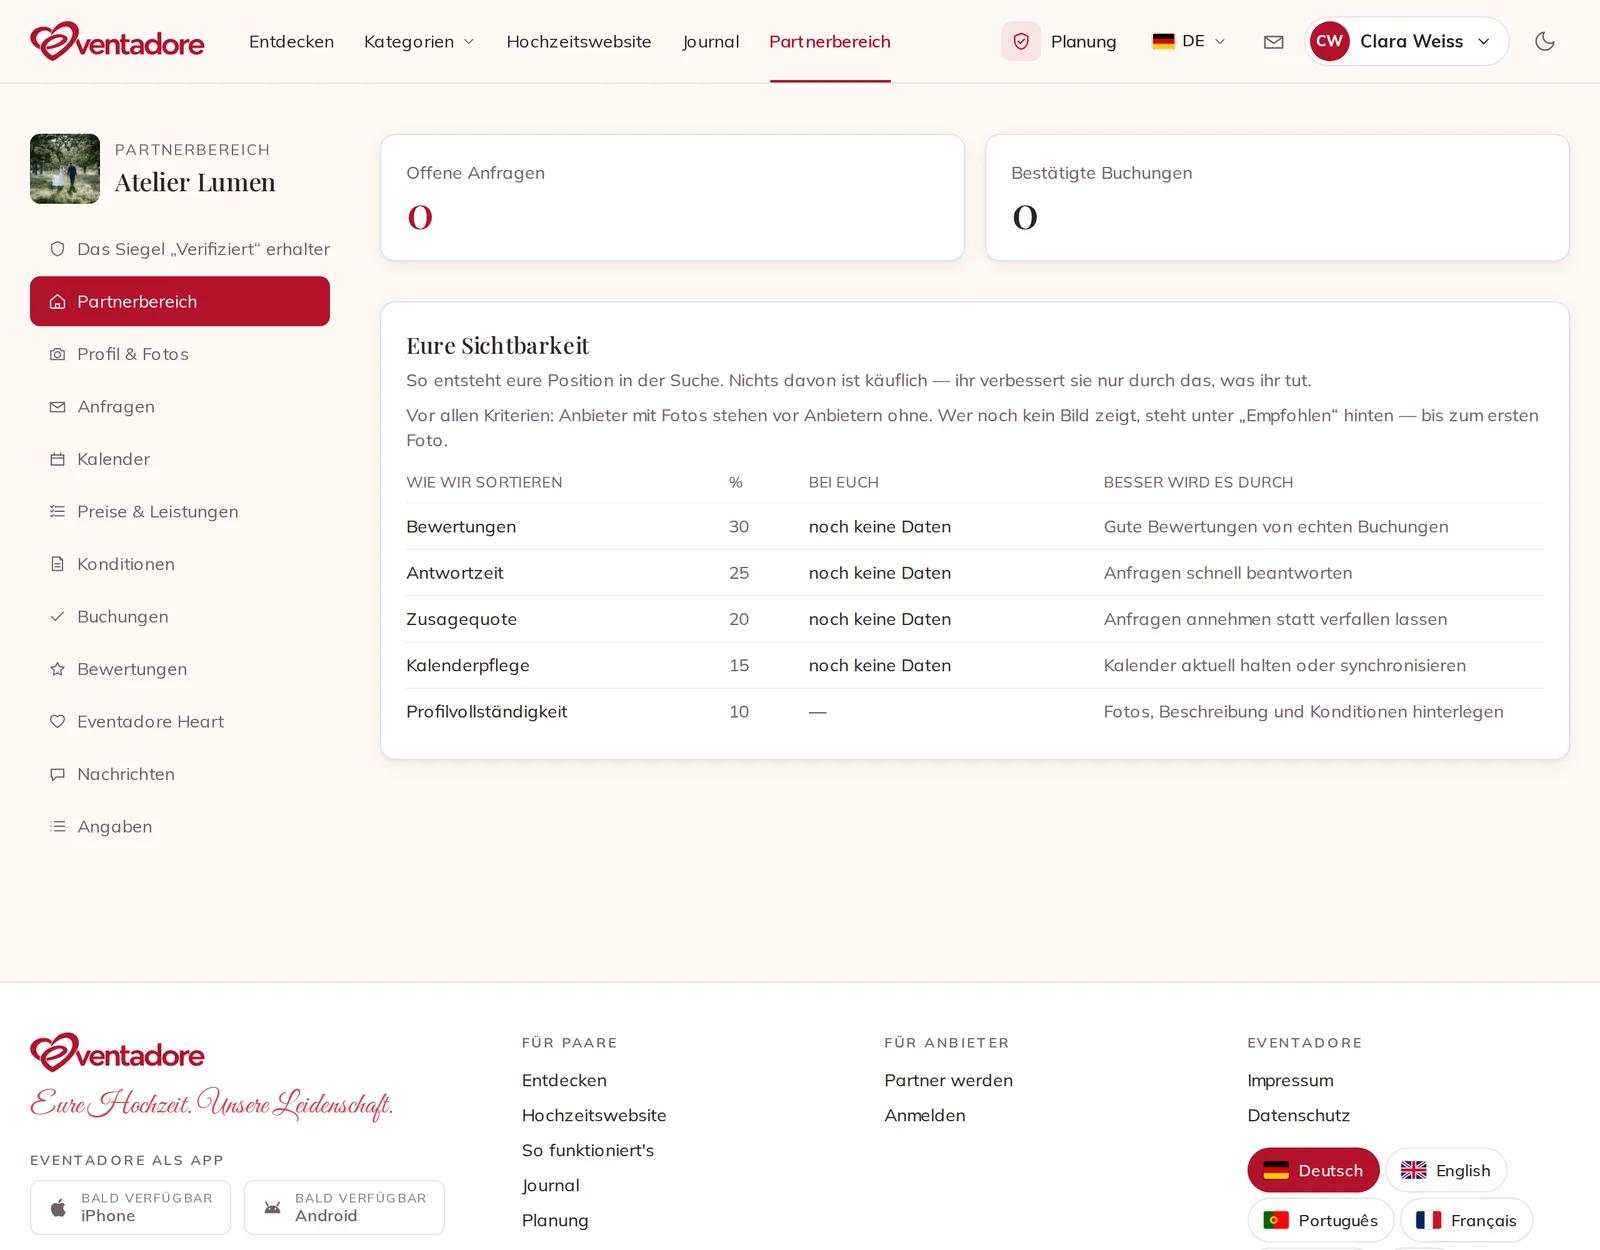Click the list icon for Preise & Leistungen
Screen dimensions: 1600x1250
pyautogui.click(x=58, y=511)
